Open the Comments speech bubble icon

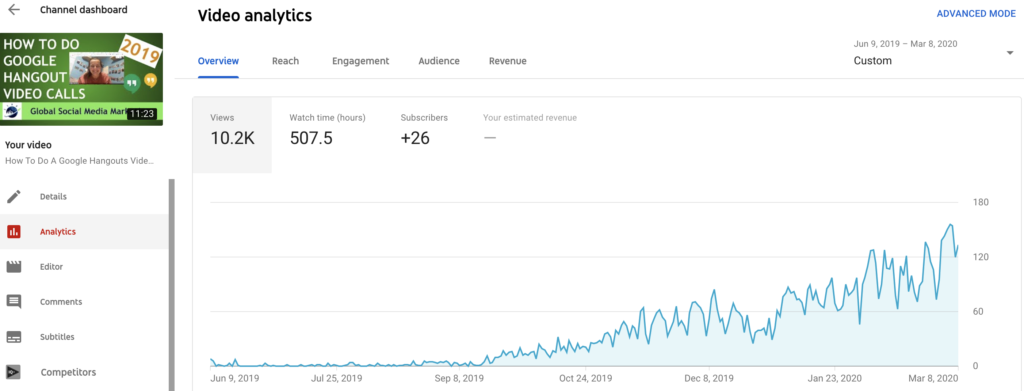[14, 302]
